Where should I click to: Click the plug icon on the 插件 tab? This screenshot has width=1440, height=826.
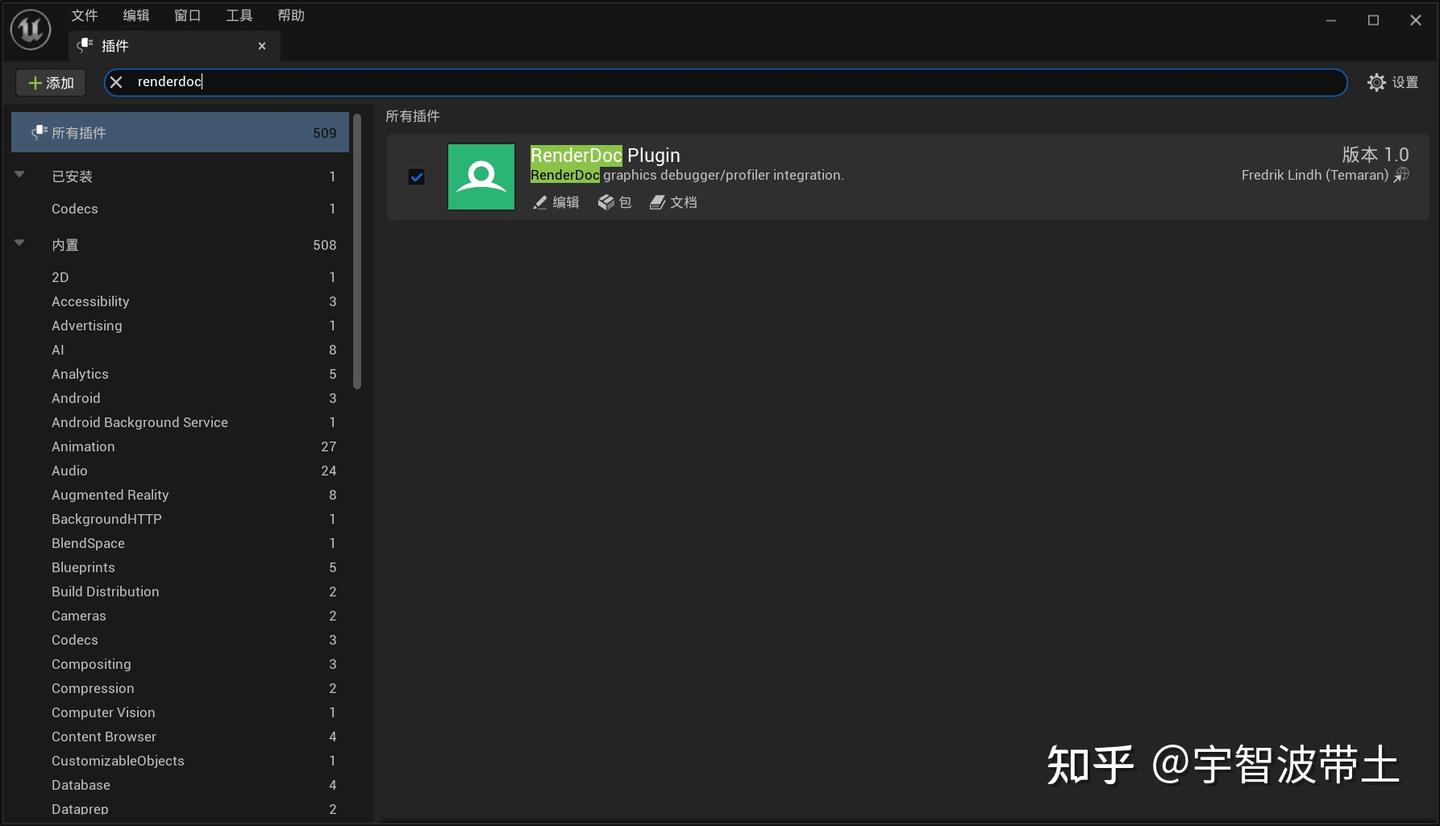[84, 45]
